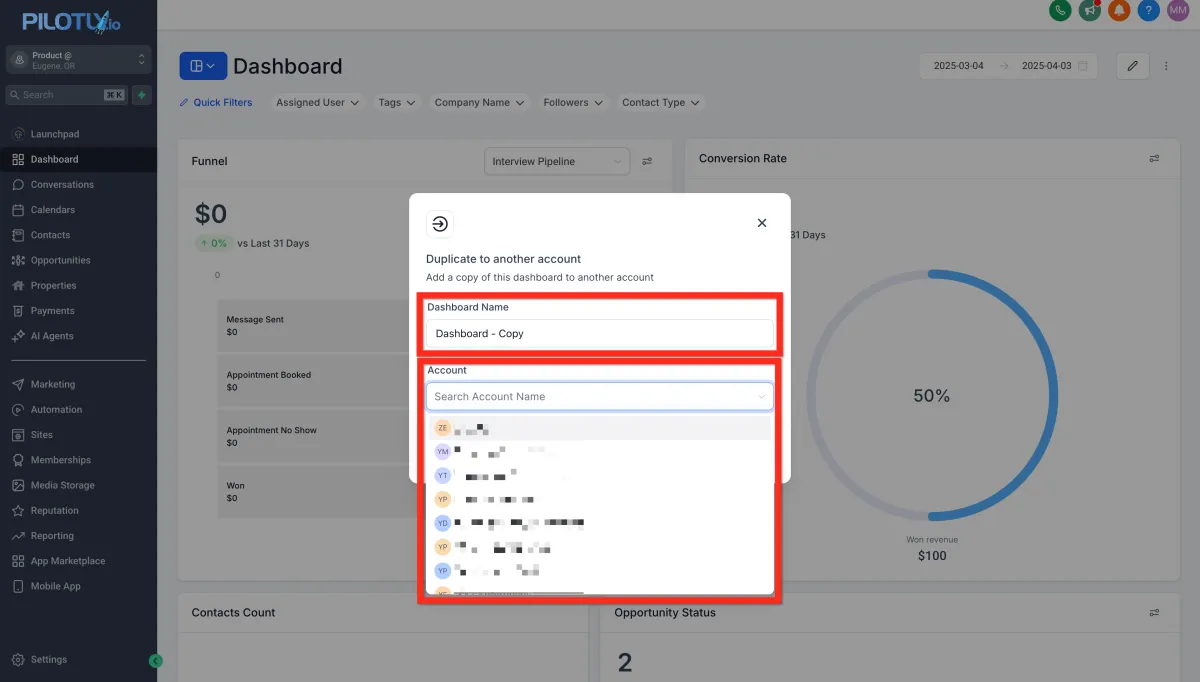
Task: Click the 50% conversion rate donut chart
Action: point(931,395)
